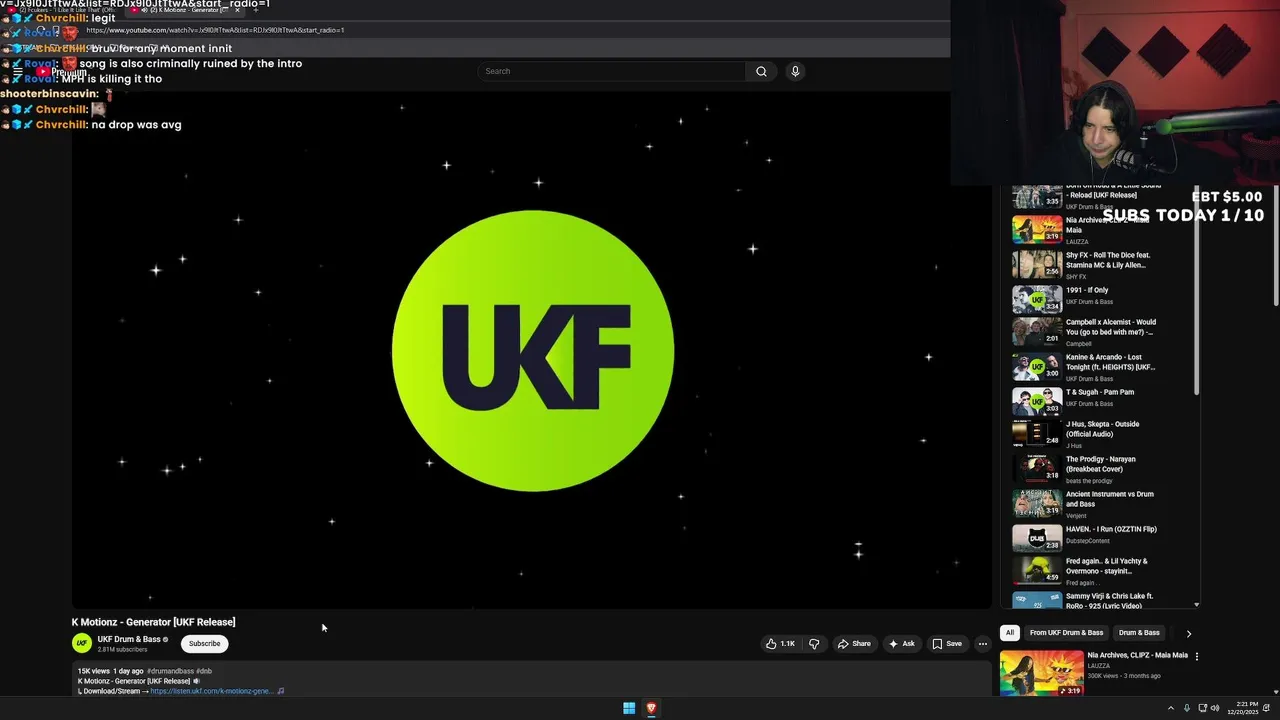Click the taskbar microphone tray icon
Screen dimensions: 1280x720
[1186, 708]
